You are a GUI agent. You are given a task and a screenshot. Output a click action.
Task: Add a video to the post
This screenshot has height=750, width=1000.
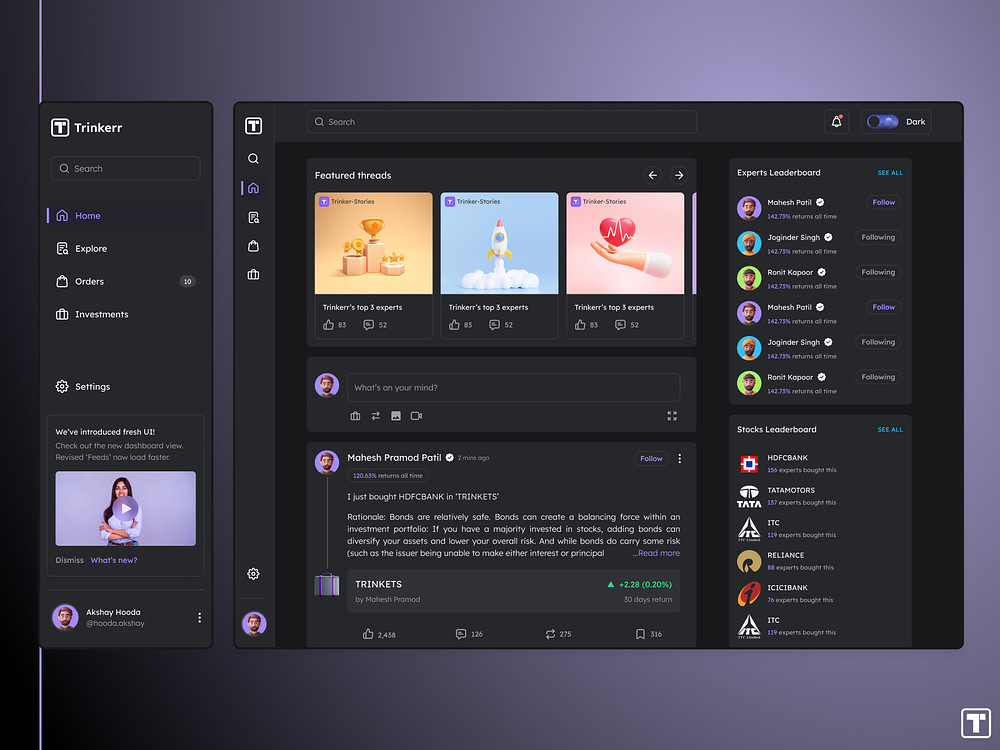point(416,416)
